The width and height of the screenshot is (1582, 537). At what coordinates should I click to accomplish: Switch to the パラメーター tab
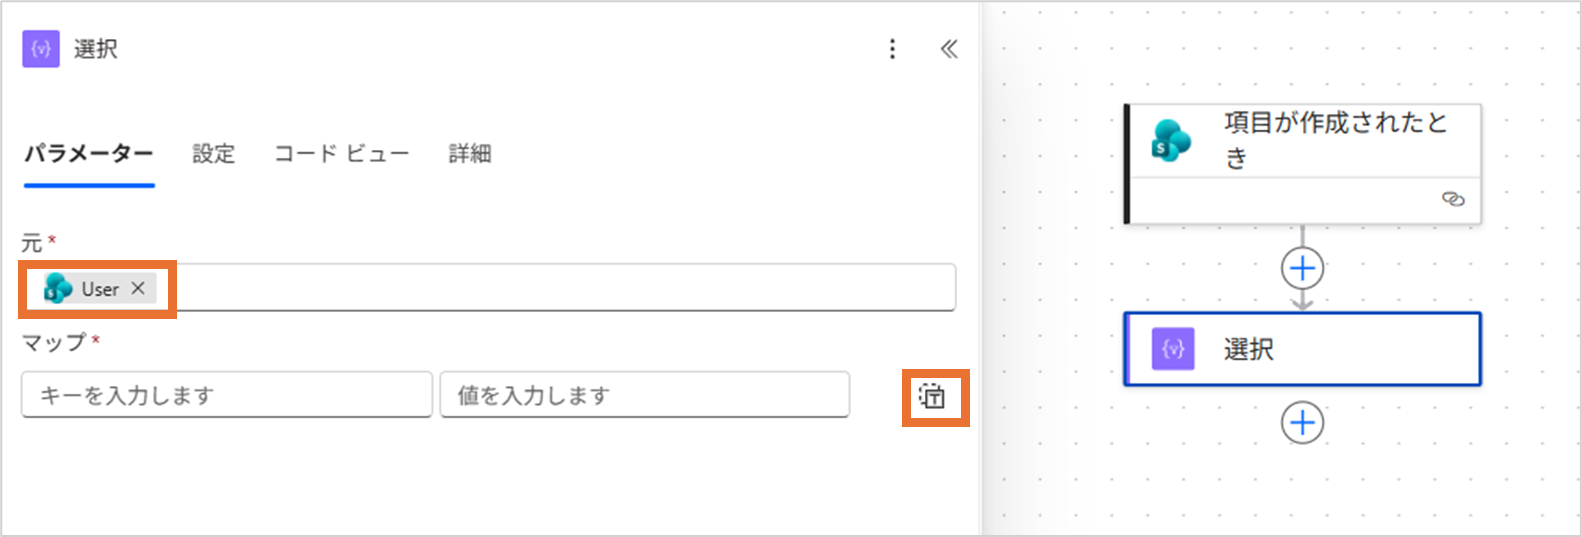89,154
